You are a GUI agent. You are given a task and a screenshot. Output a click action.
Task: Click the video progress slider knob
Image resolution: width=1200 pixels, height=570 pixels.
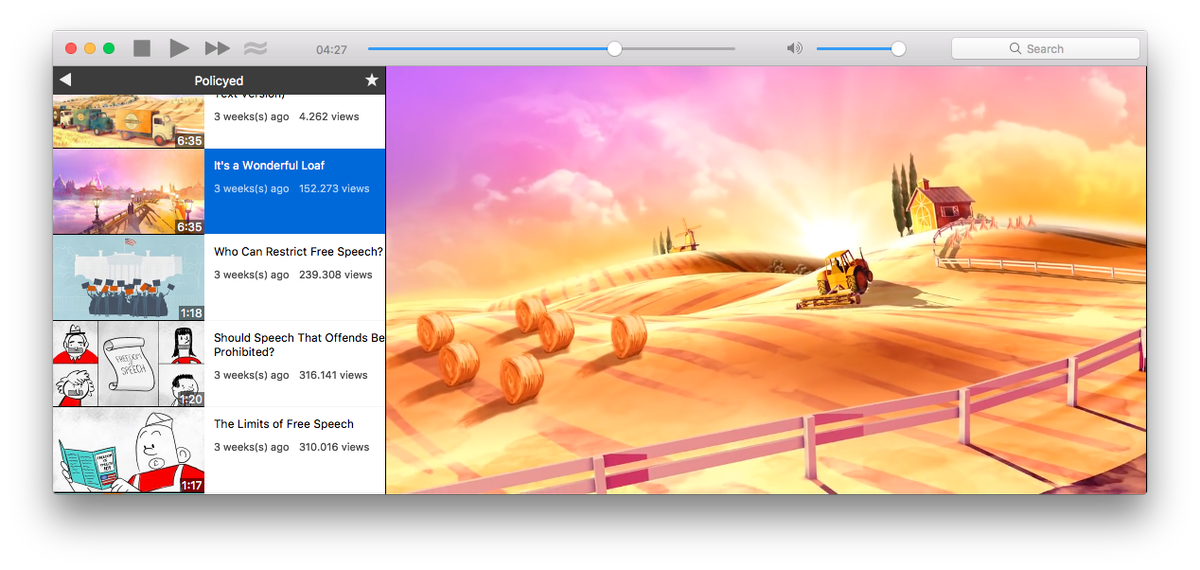614,48
